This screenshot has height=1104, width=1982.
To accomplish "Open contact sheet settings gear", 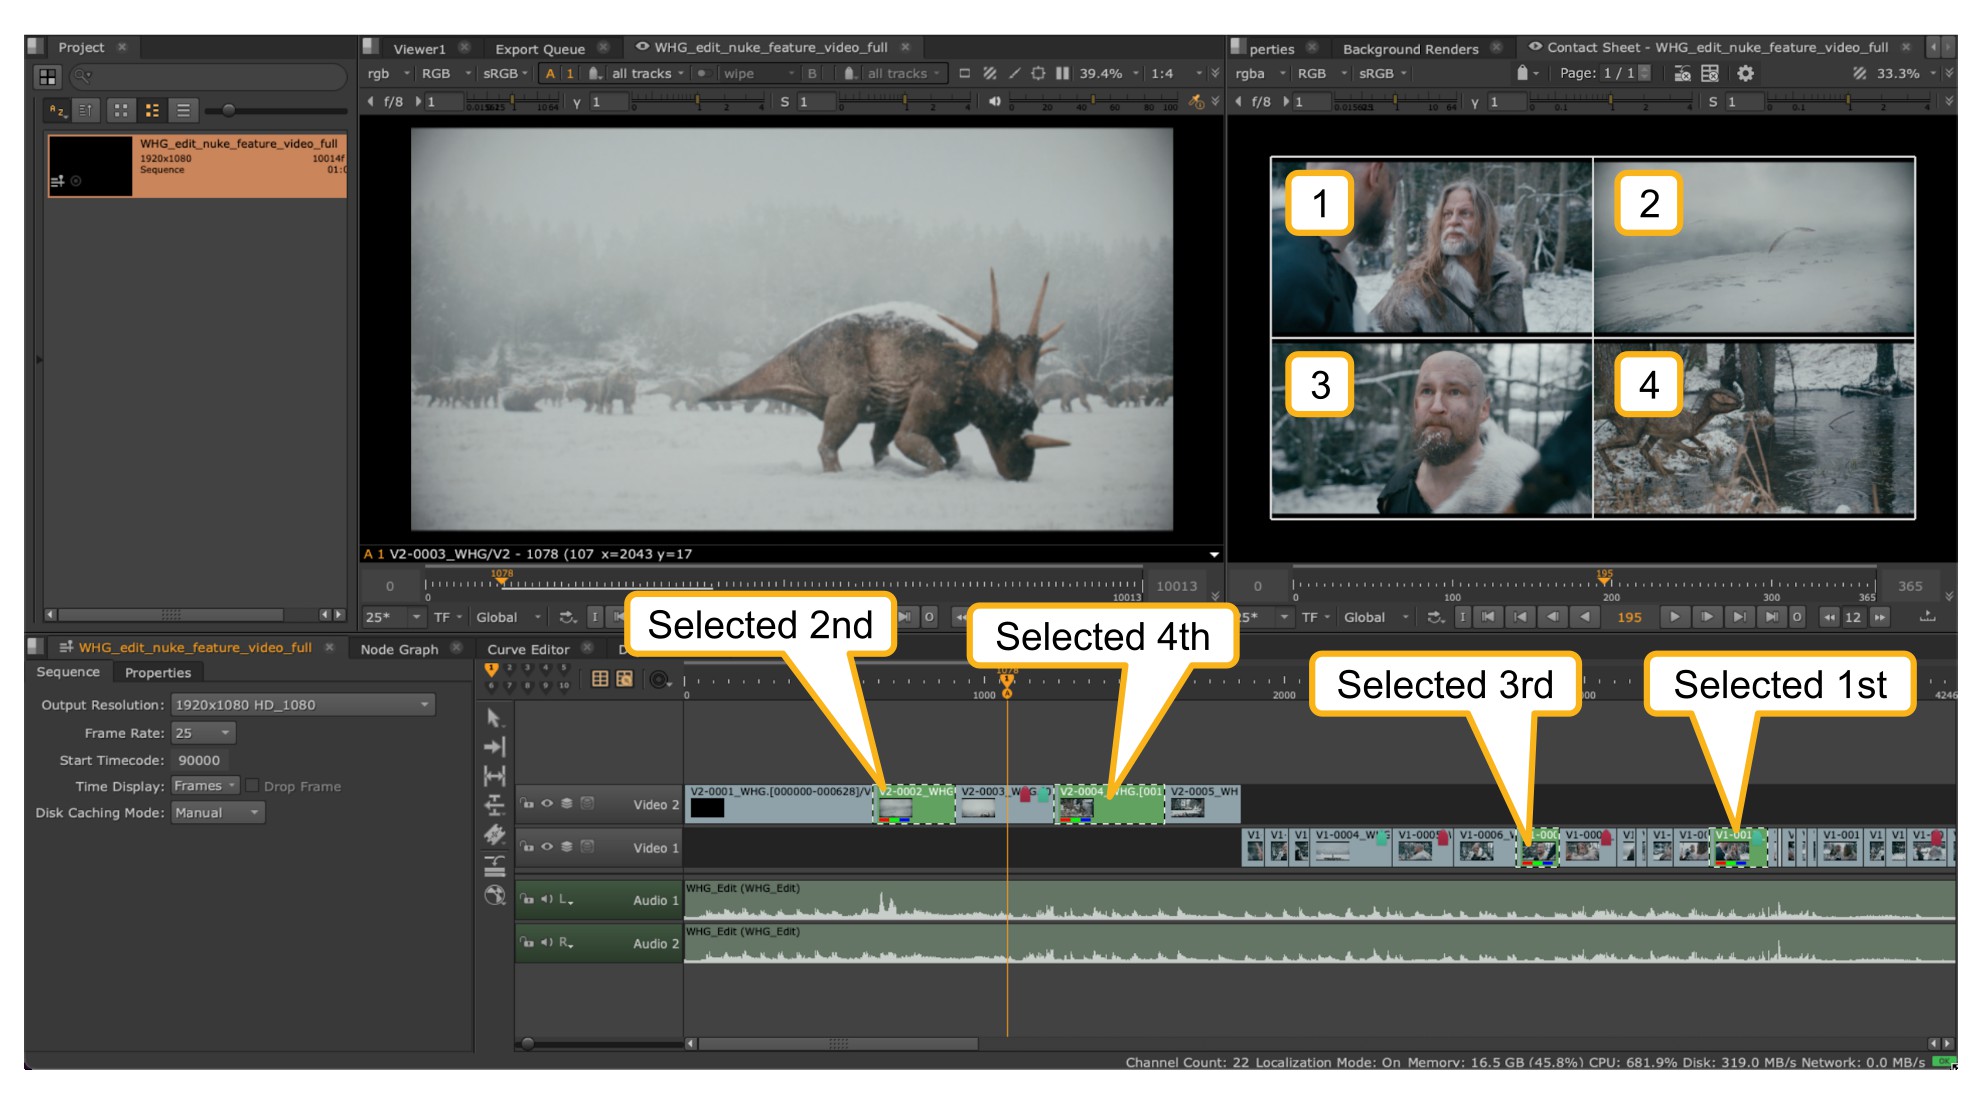I will click(1745, 74).
